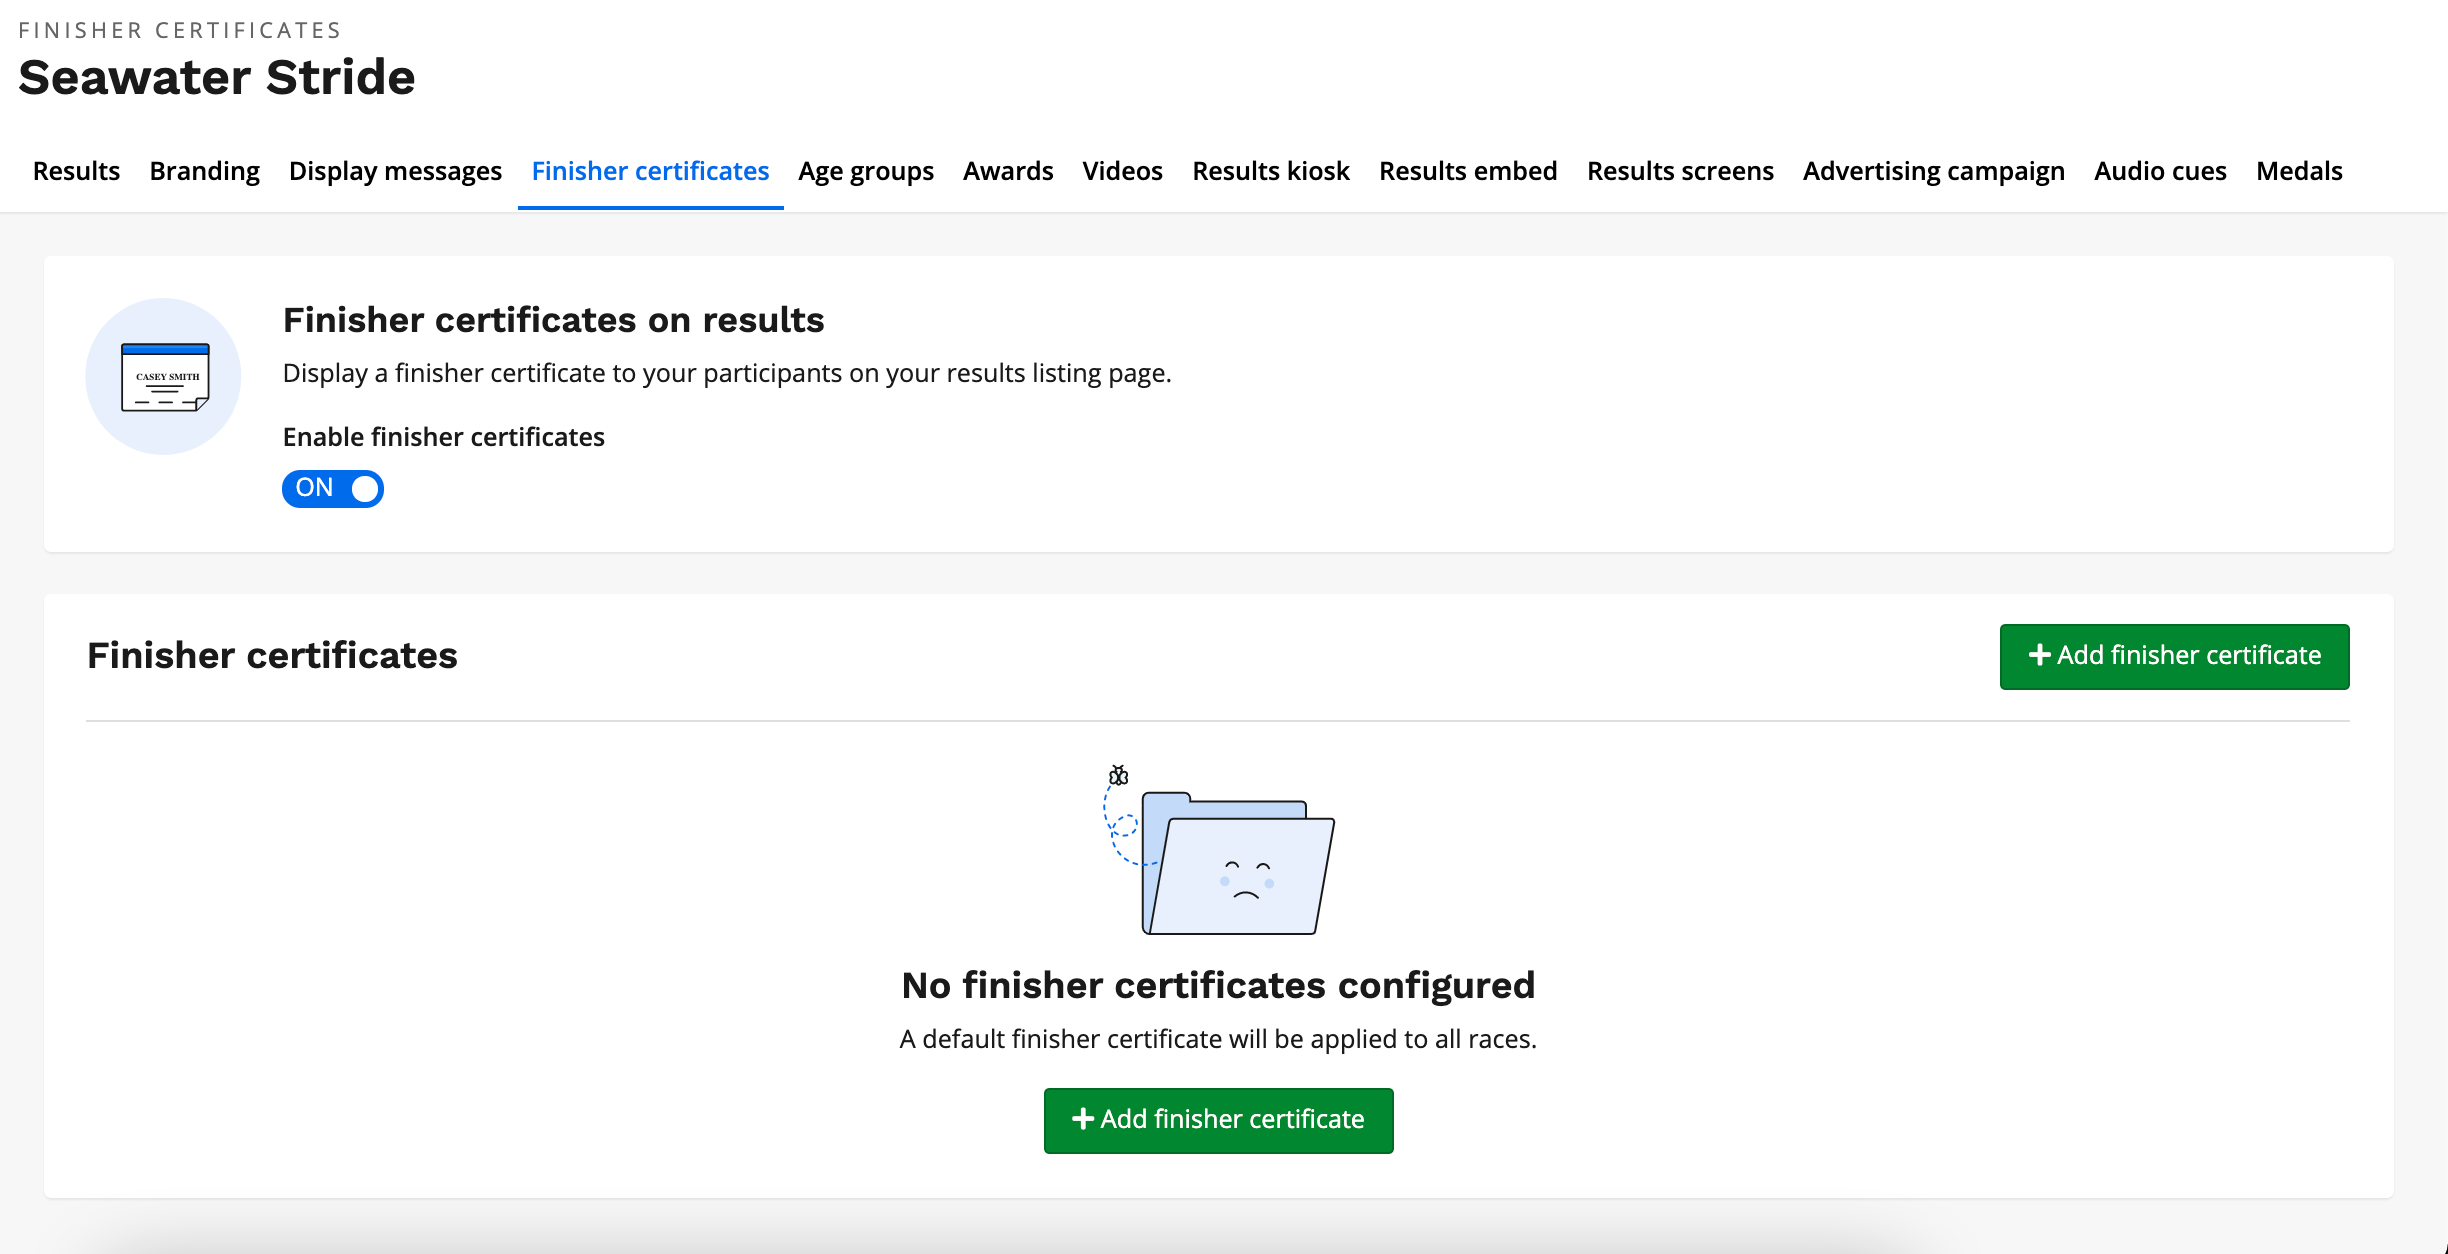
Task: Select the Finisher certificates tab
Action: [650, 171]
